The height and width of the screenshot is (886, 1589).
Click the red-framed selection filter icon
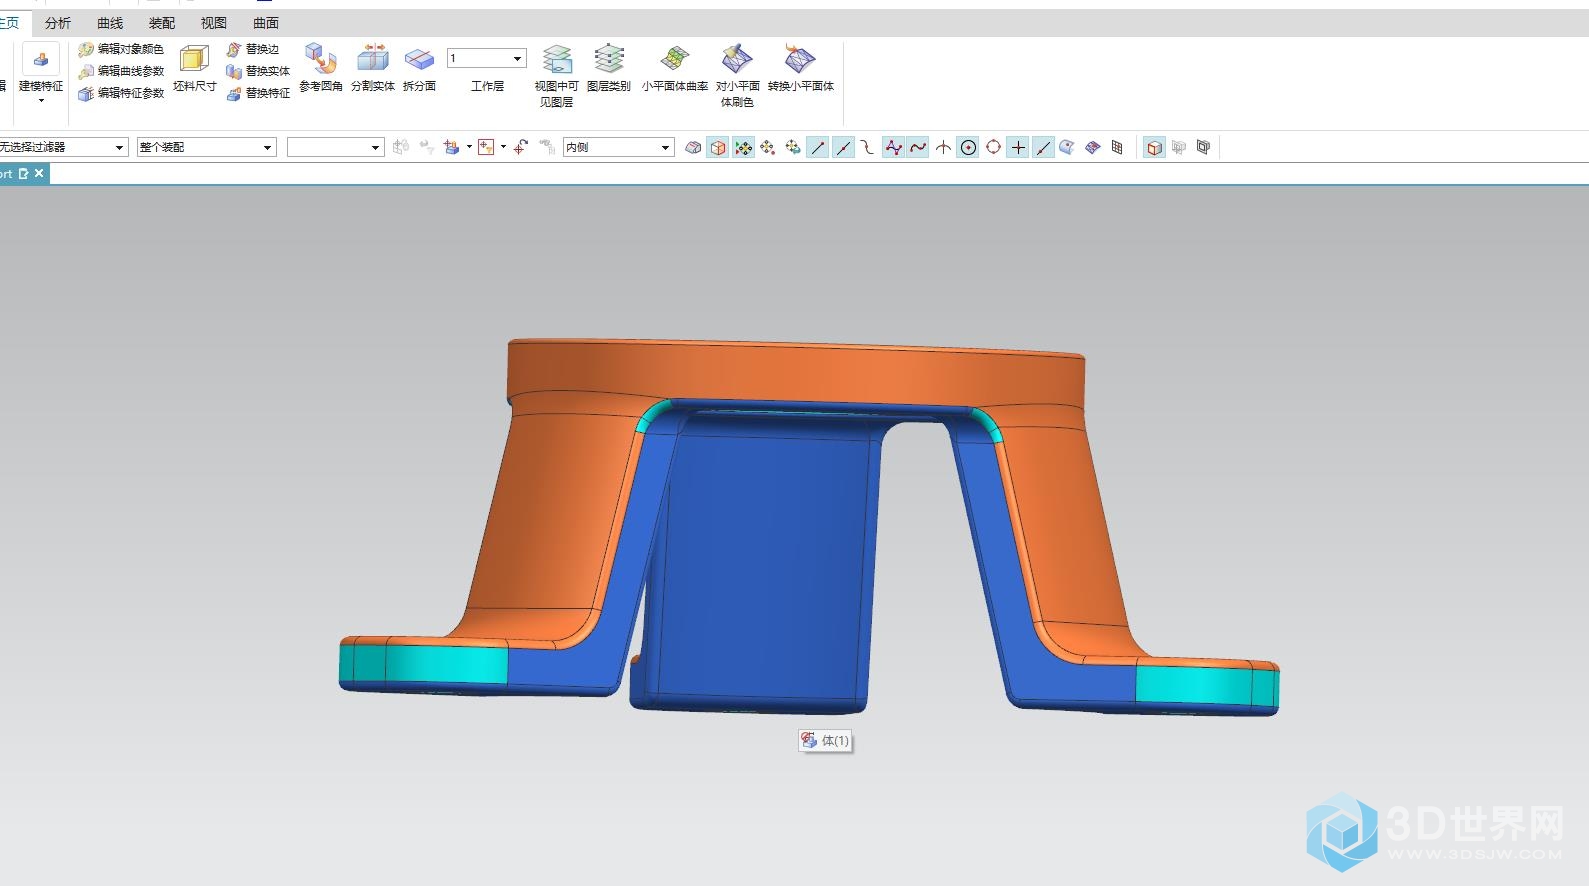(x=486, y=147)
